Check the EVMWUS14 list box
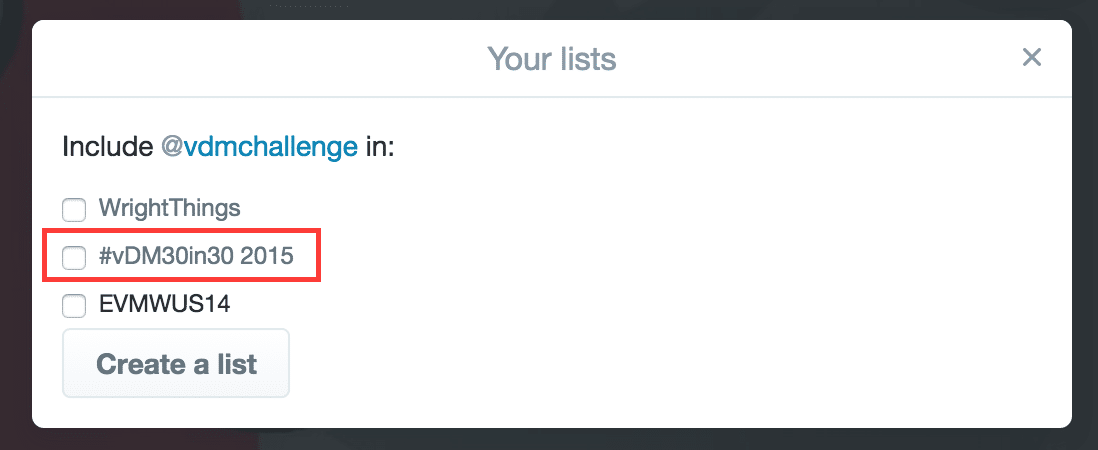Screen dimensions: 1098x450 pos(74,304)
